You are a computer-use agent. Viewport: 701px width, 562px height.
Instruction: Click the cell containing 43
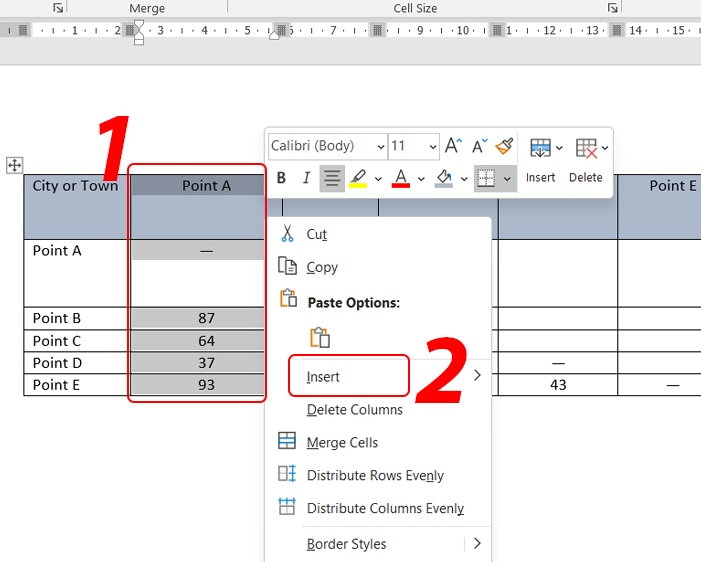click(x=557, y=385)
